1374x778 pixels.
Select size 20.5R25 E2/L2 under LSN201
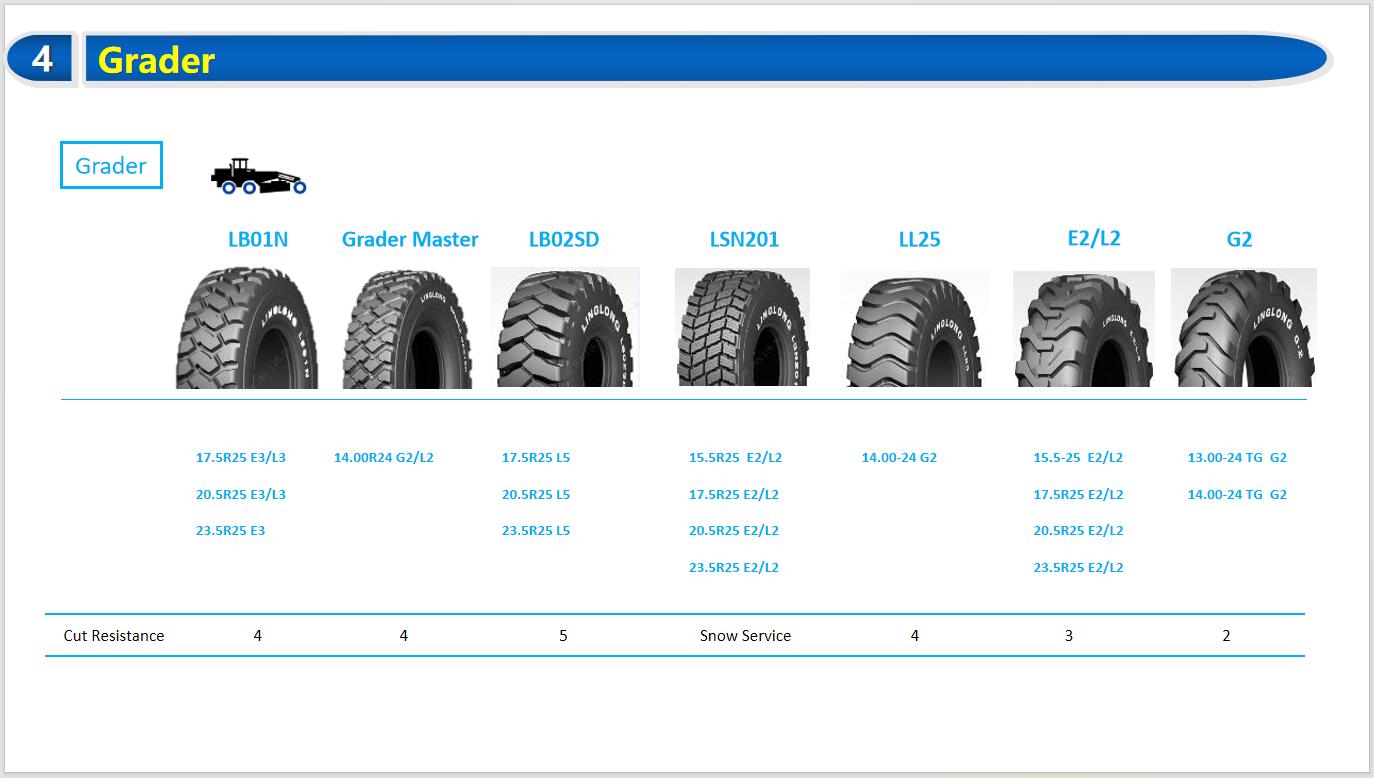734,530
